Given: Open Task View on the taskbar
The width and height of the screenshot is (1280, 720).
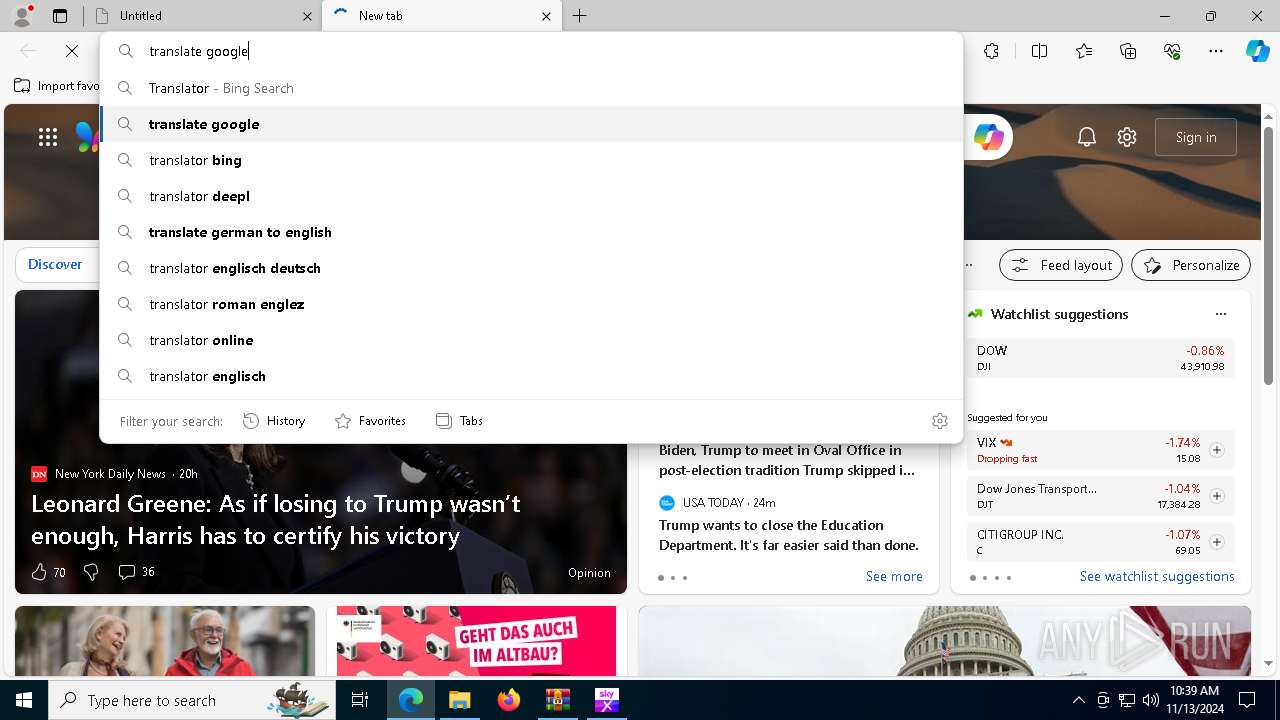Looking at the screenshot, I should 360,700.
